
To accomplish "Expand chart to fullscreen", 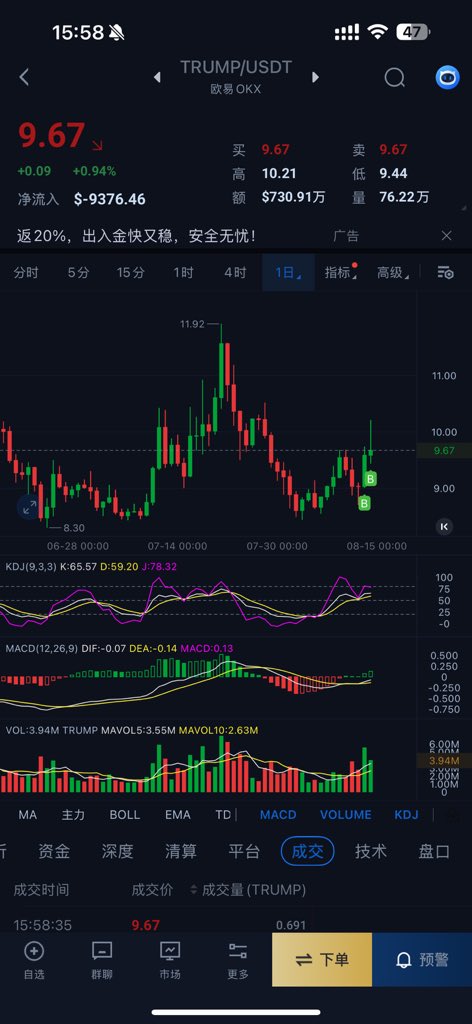I will click(30, 507).
